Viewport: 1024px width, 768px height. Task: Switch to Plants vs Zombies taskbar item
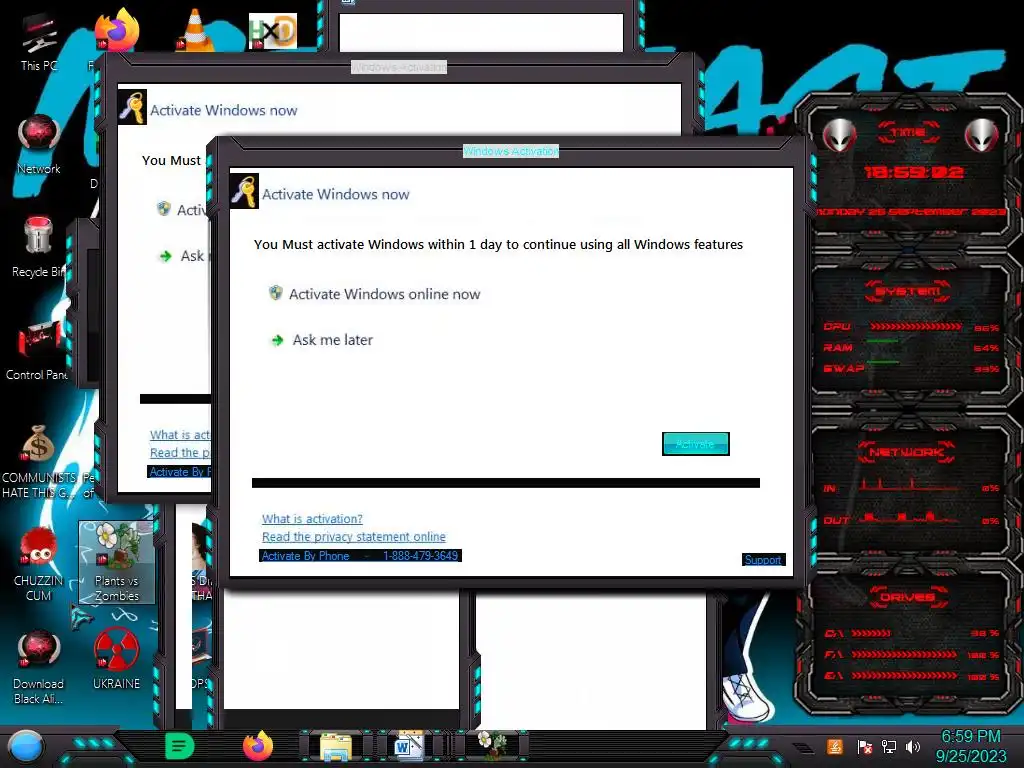tap(491, 744)
